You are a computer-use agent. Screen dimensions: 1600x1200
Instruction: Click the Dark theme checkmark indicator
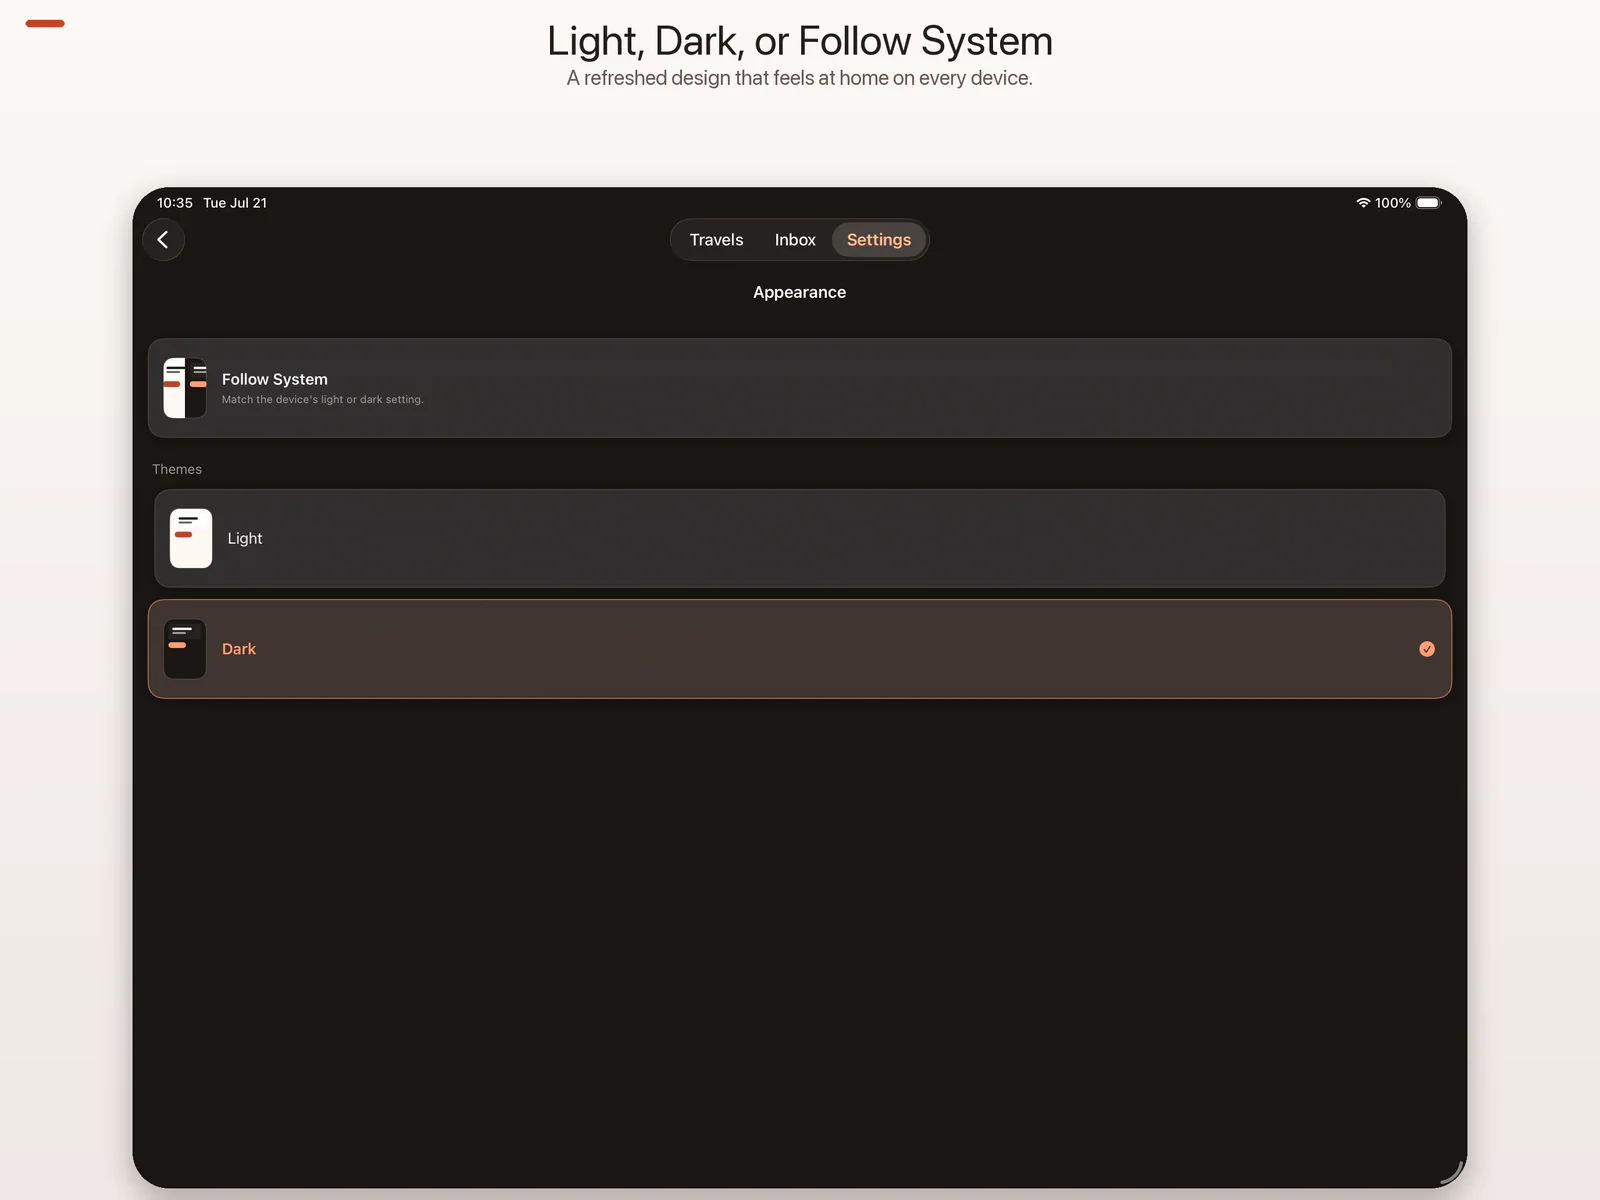click(1427, 649)
